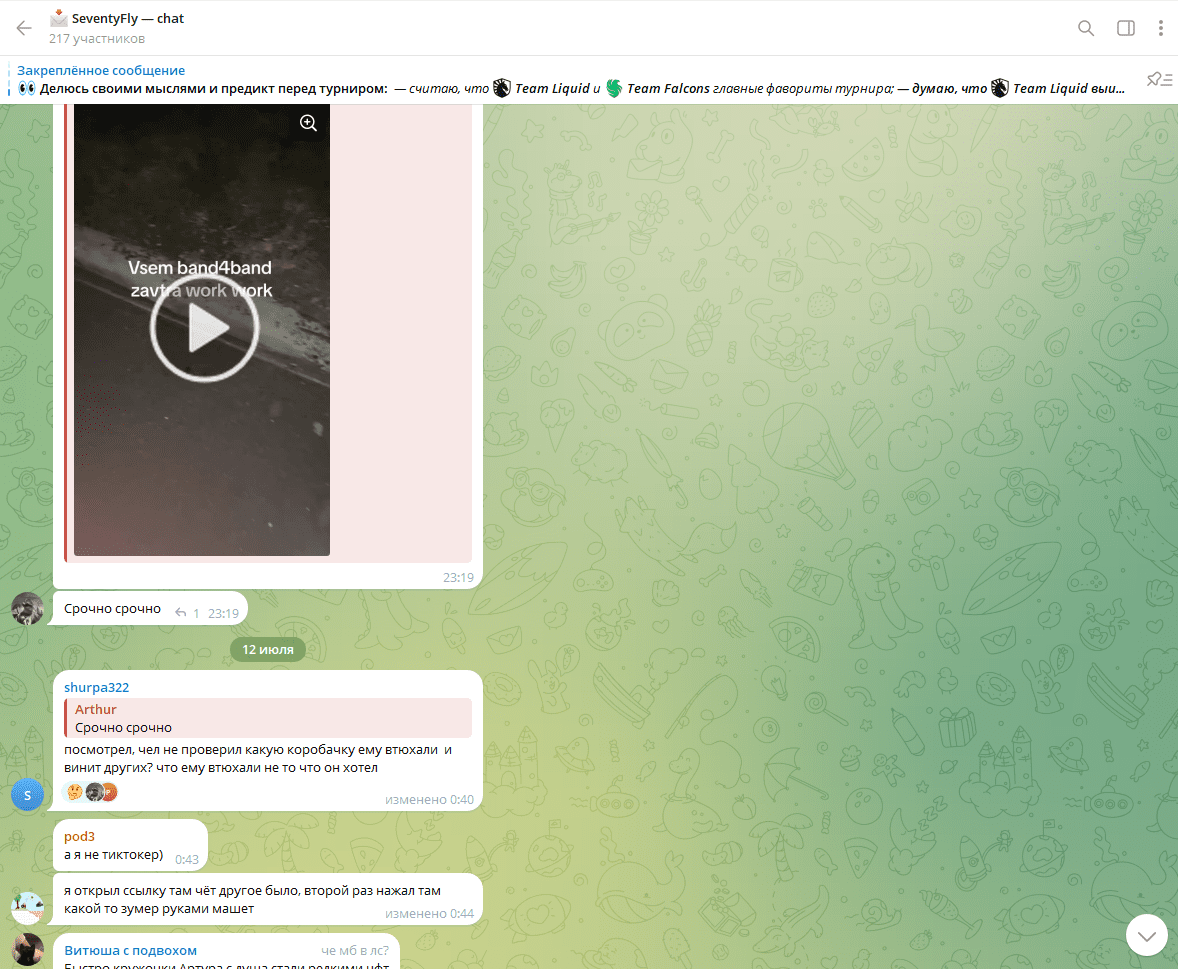Click the '12 июля' date badge
Viewport: 1178px width, 969px height.
[267, 649]
